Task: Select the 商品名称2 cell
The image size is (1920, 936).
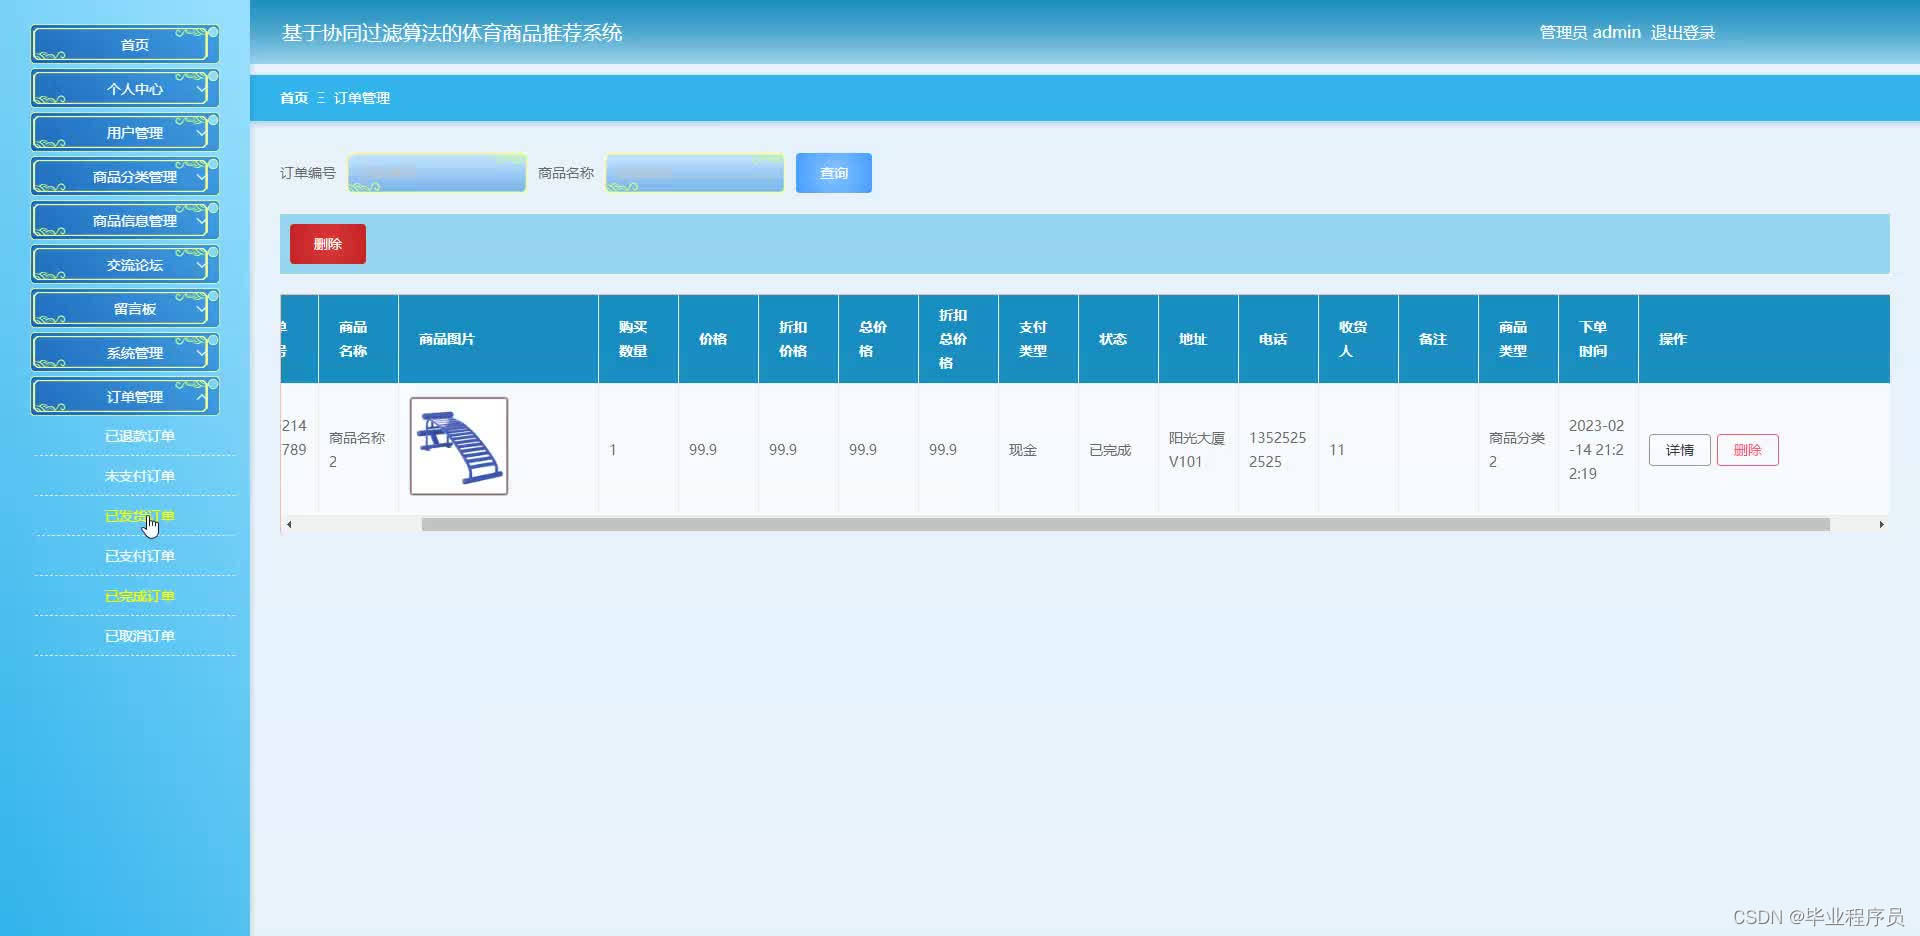Action: point(358,450)
